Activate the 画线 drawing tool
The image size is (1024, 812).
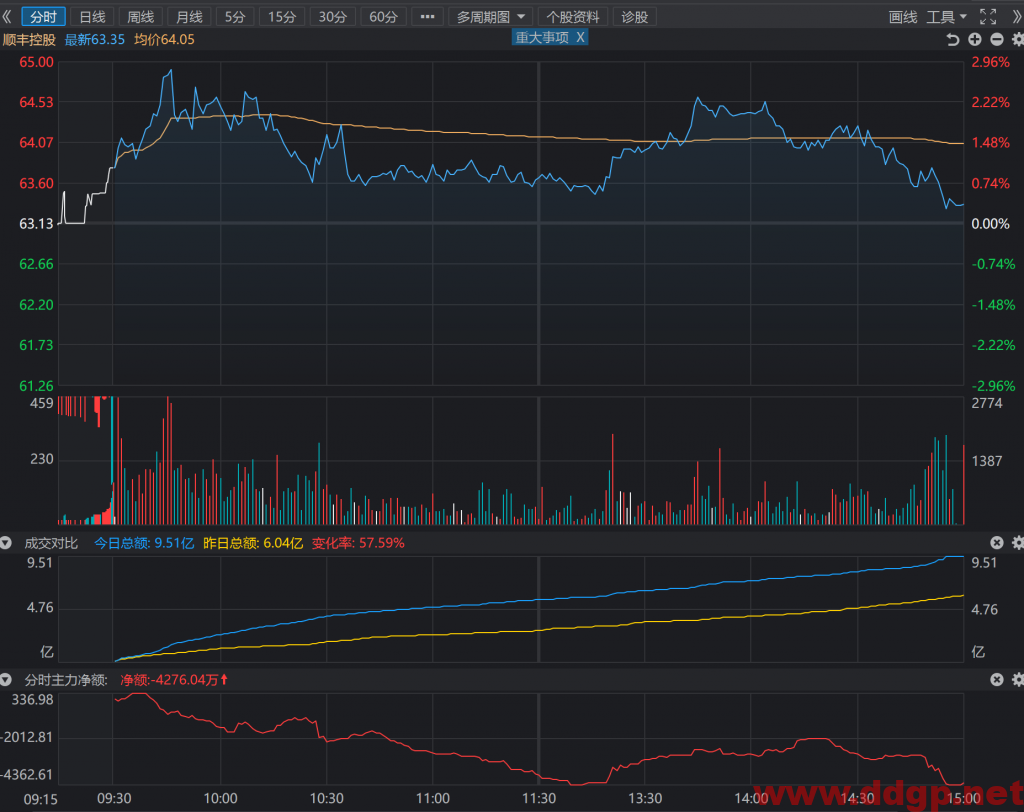tap(903, 17)
